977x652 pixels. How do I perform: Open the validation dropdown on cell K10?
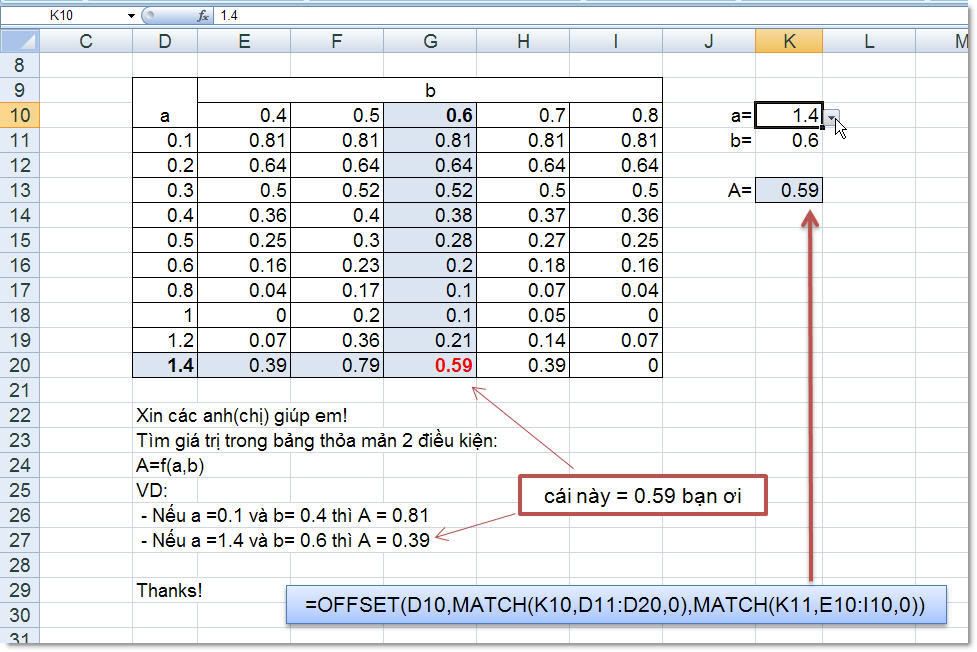pyautogui.click(x=831, y=118)
